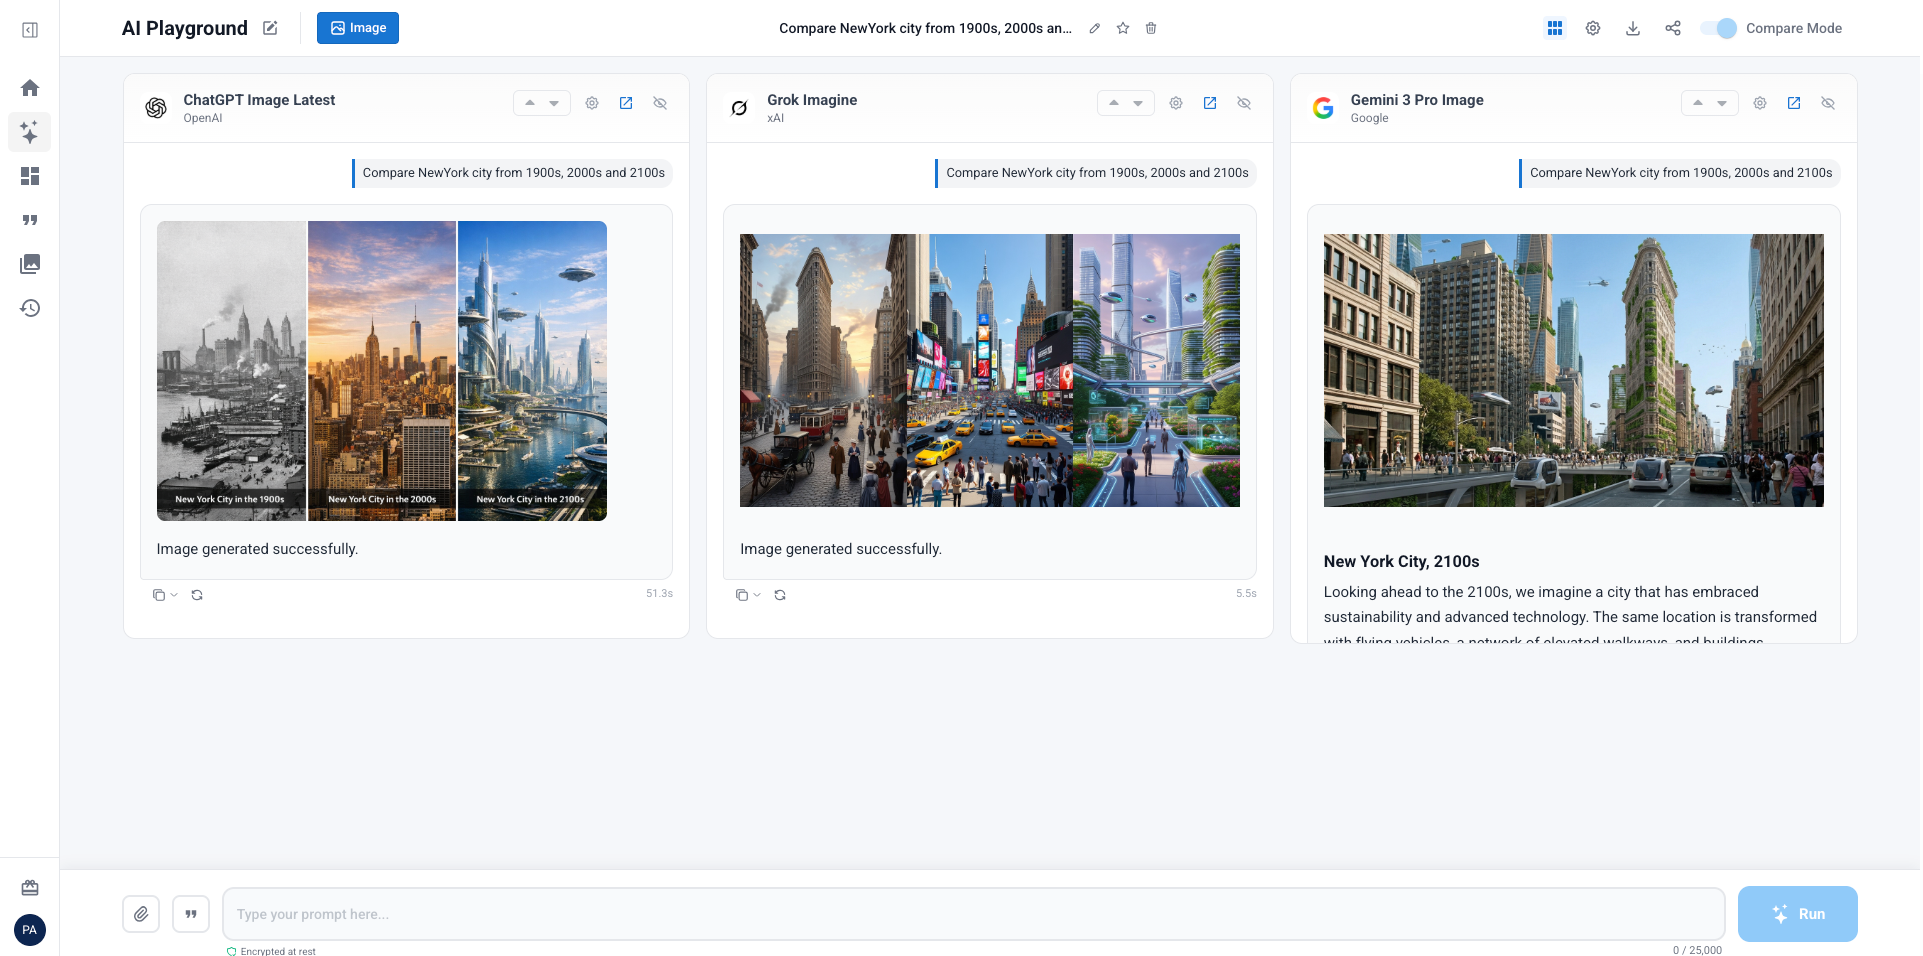
Task: Open the dashboard item in sidebar
Action: pyautogui.click(x=30, y=176)
